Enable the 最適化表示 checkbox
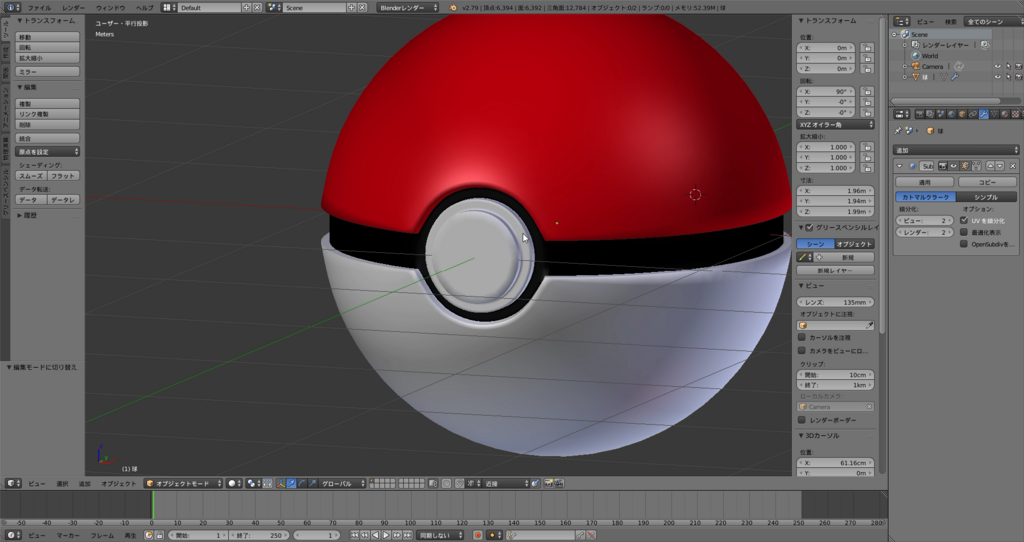The width and height of the screenshot is (1024, 542). tap(964, 232)
